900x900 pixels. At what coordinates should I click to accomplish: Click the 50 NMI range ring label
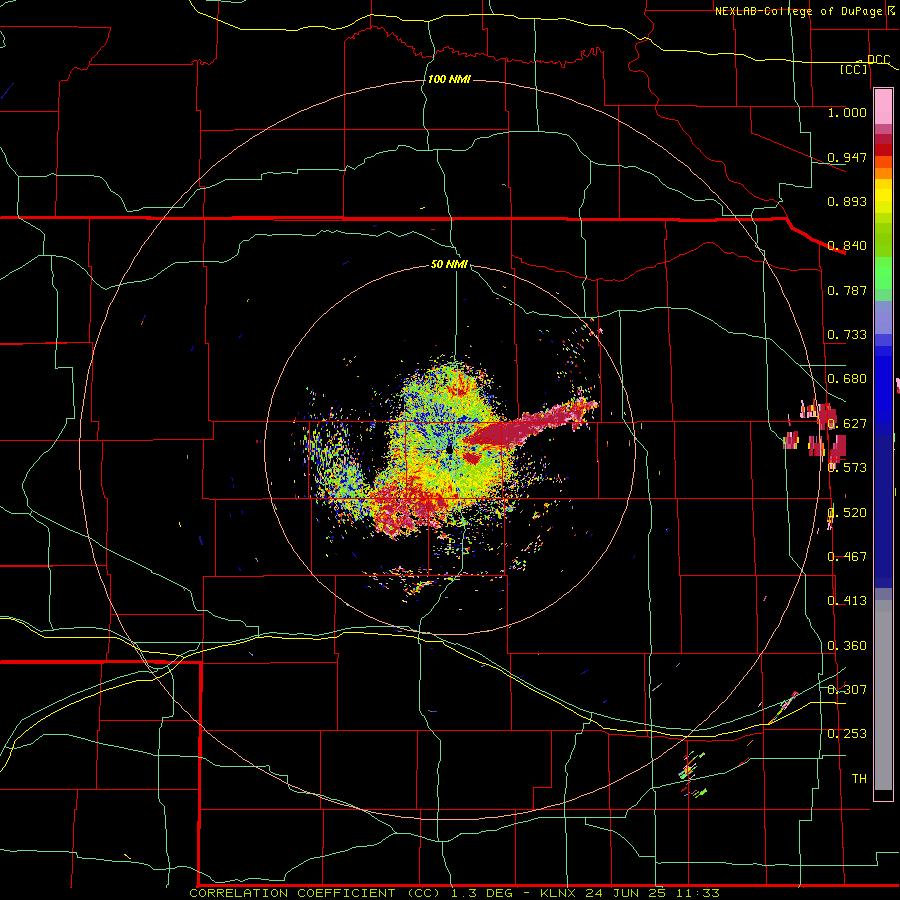click(449, 264)
